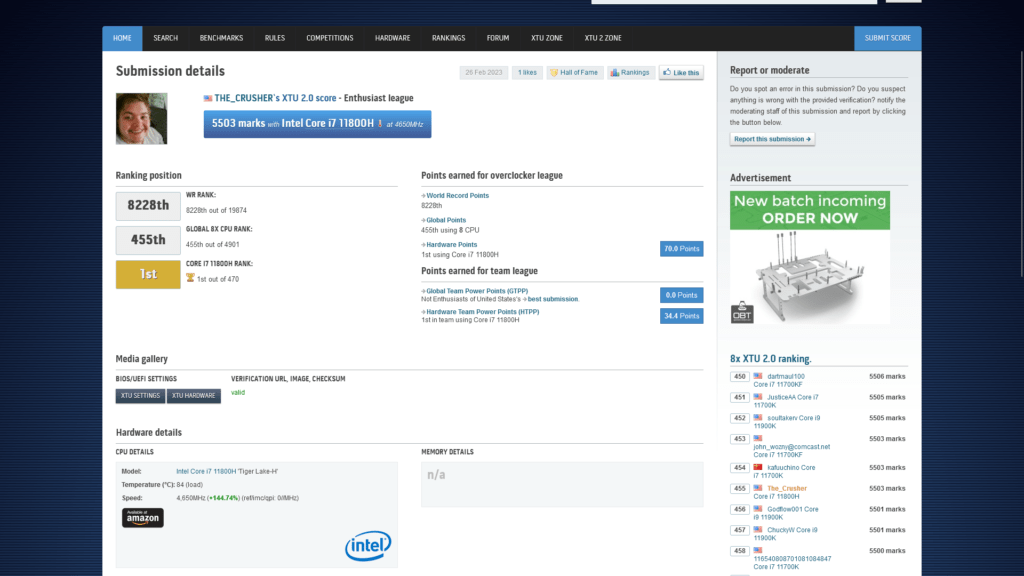This screenshot has height=576, width=1024.
Task: Click the page's vertical scrollbar
Action: [1021, 163]
